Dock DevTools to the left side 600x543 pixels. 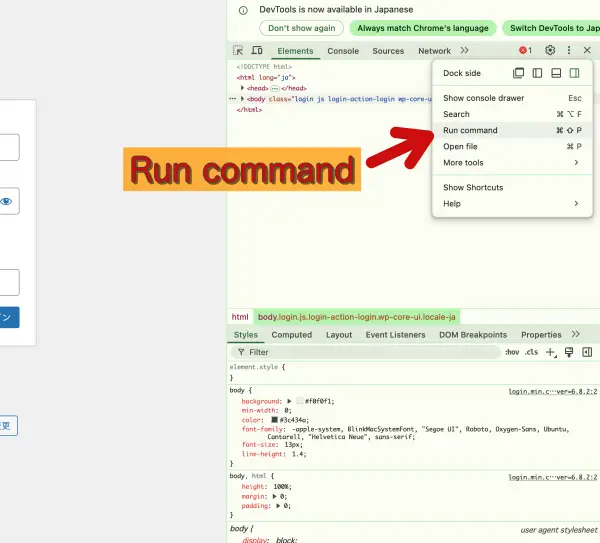pos(537,73)
